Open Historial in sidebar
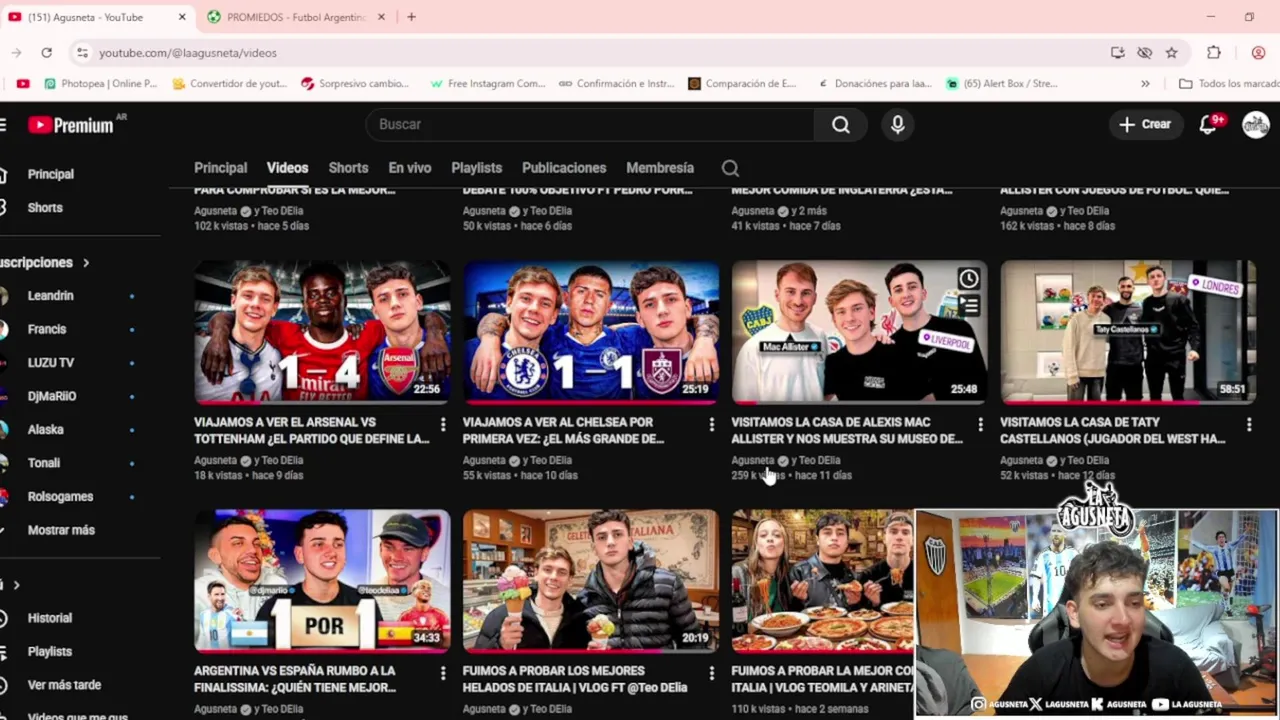The image size is (1280, 720). click(50, 618)
